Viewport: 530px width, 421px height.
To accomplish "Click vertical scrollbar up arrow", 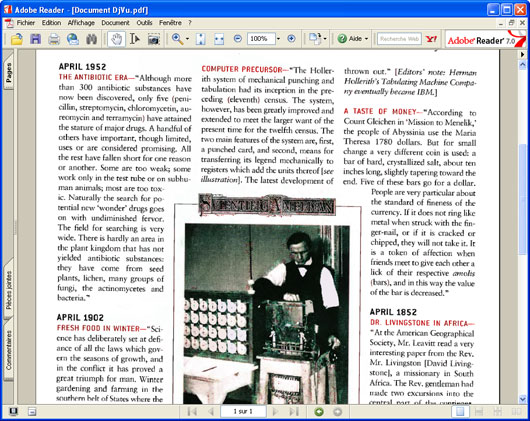I will [523, 64].
